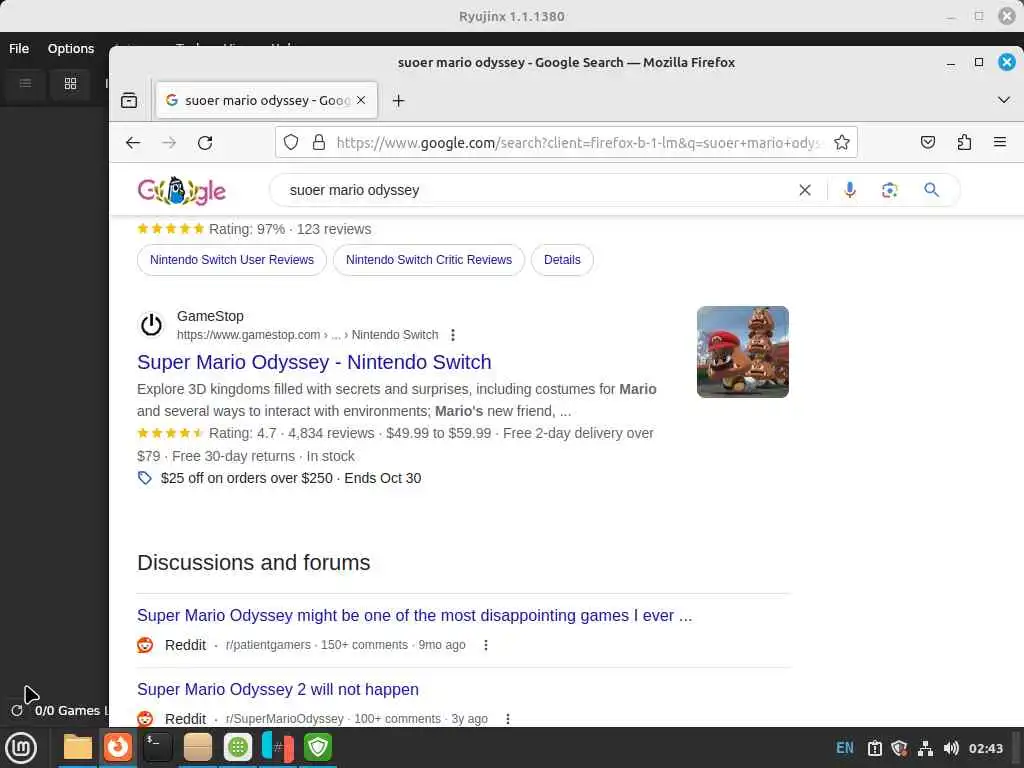
Task: Open Firefox extensions menu
Action: (964, 142)
